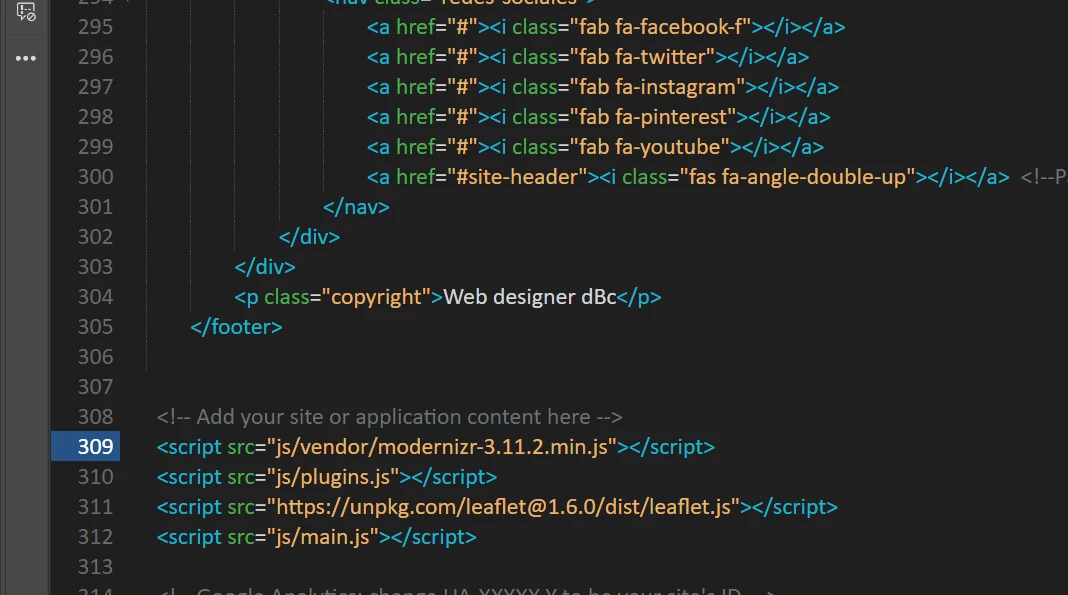Click the closing </footer> tag
Viewport: 1068px width, 595px height.
[x=236, y=327]
